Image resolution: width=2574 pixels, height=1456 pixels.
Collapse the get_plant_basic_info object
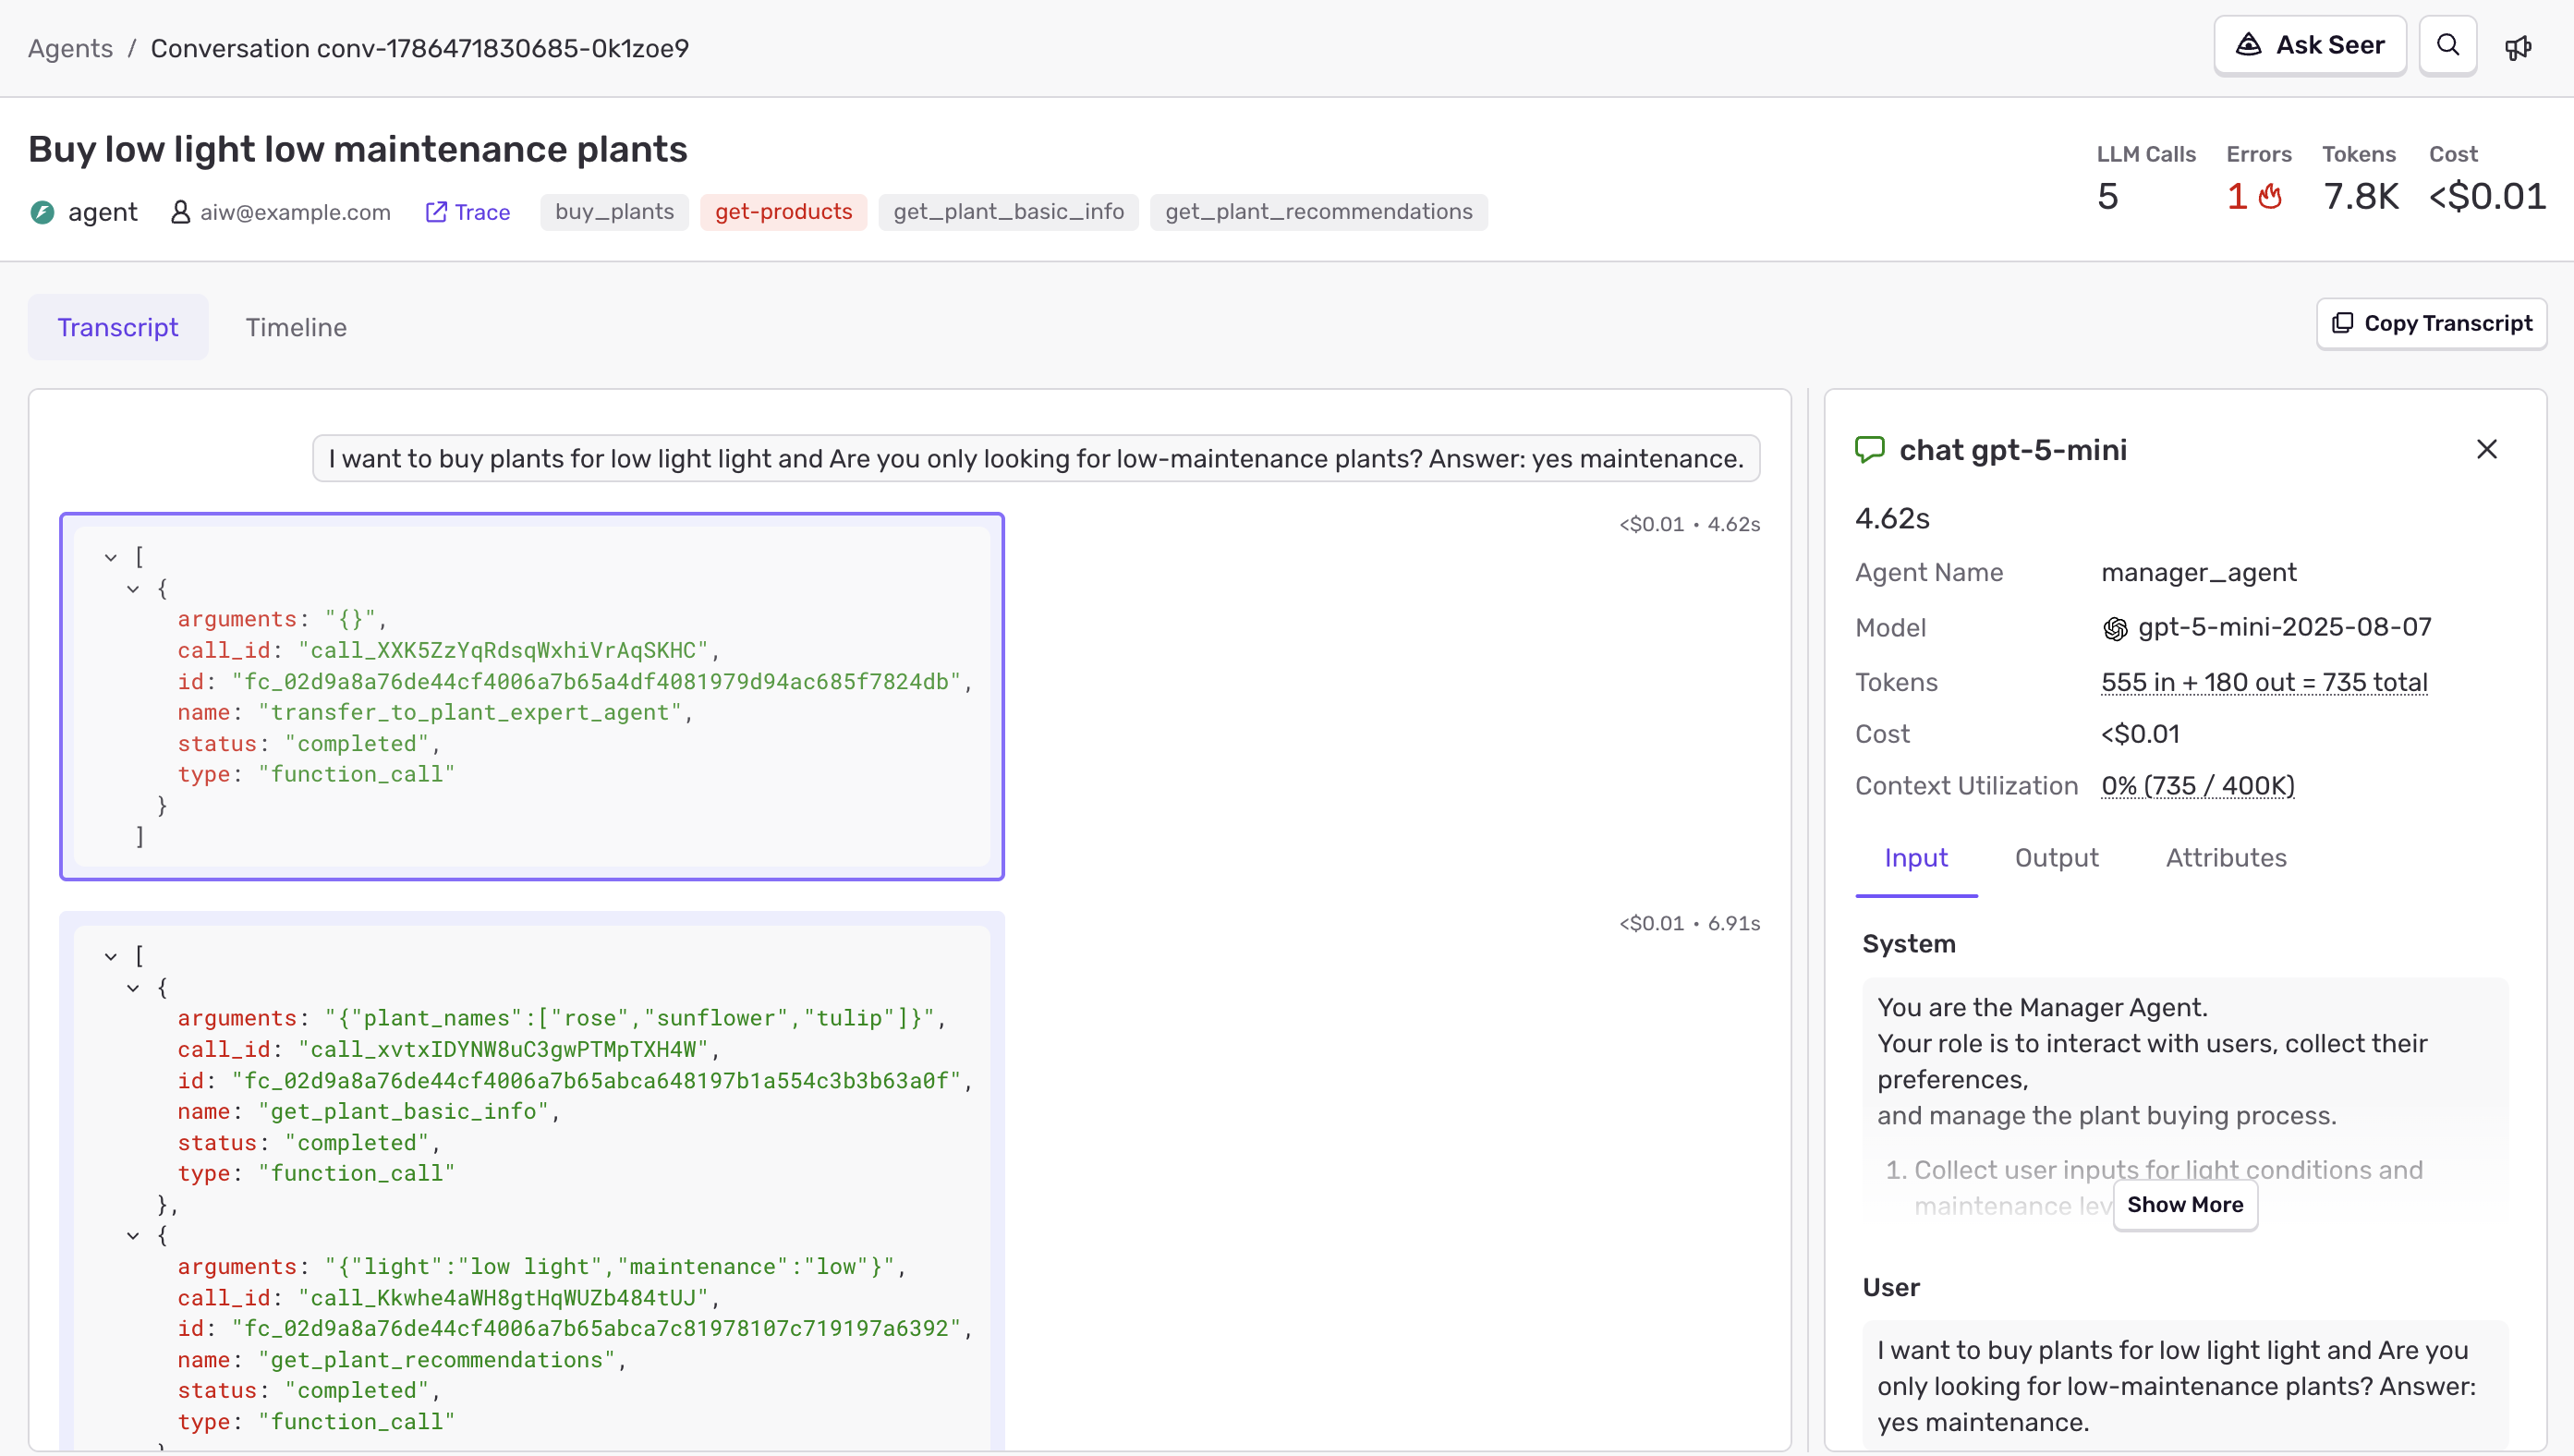coord(133,988)
